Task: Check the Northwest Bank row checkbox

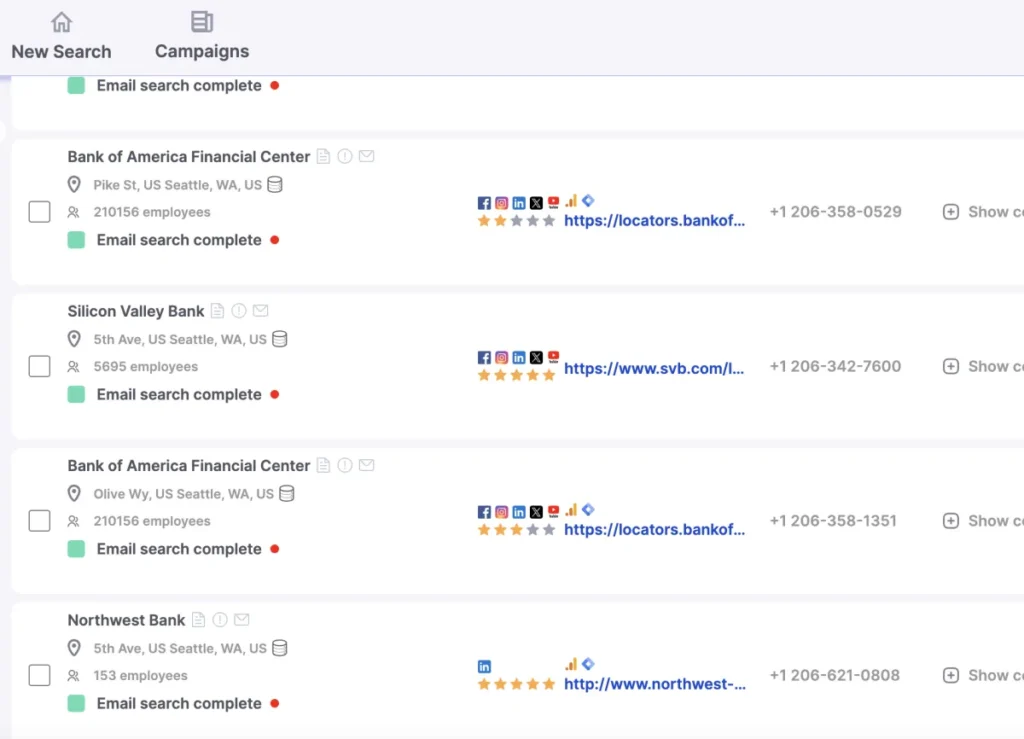Action: tap(39, 675)
